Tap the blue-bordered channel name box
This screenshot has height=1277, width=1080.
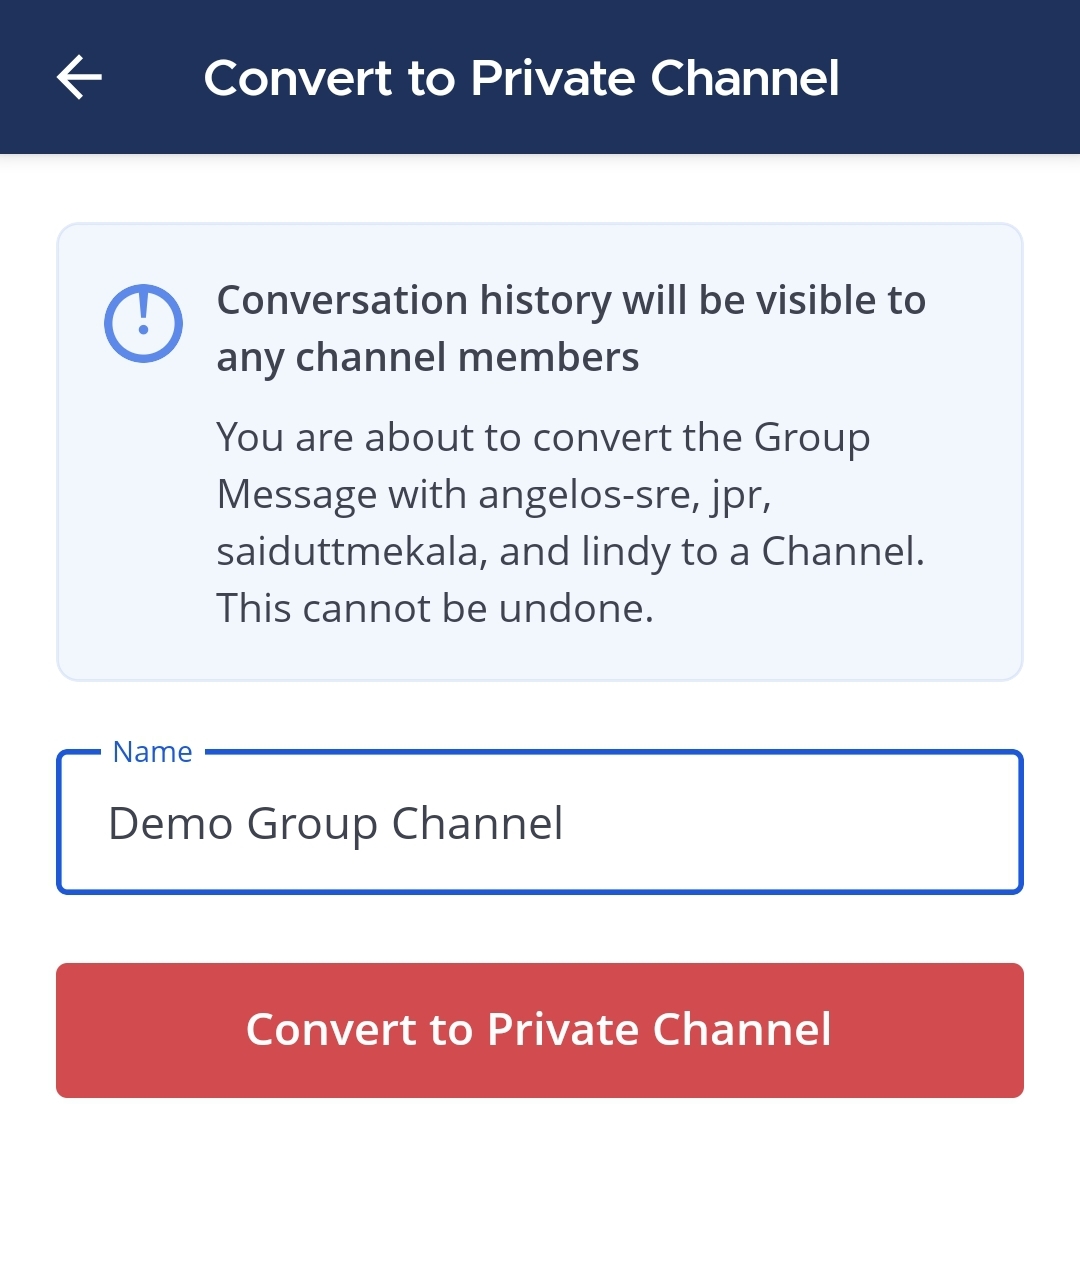540,822
